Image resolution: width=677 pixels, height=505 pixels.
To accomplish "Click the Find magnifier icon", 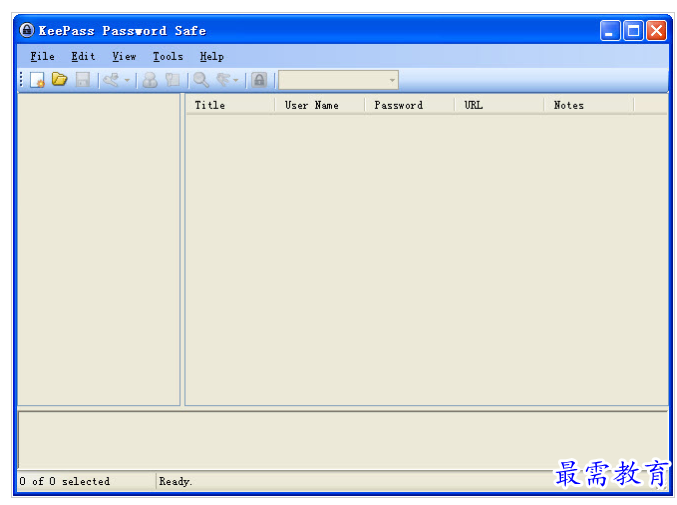I will 201,80.
